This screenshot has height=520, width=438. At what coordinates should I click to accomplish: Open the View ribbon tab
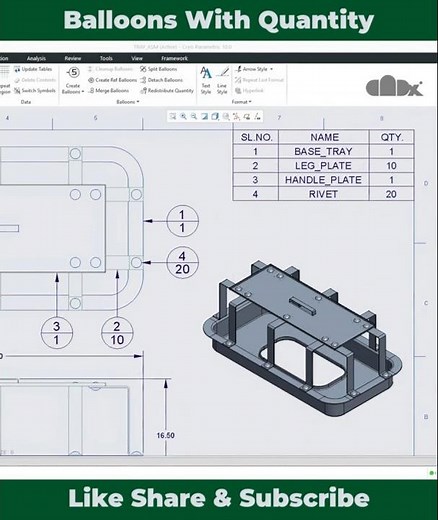pos(137,58)
